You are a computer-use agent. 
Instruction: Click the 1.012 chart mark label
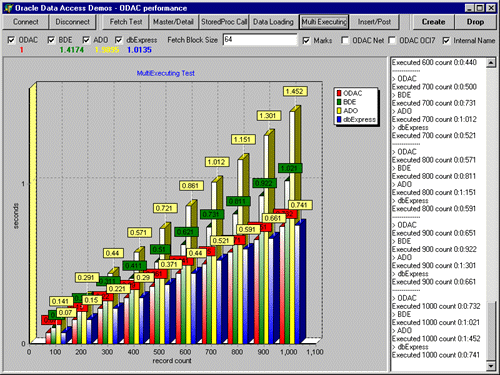point(217,162)
